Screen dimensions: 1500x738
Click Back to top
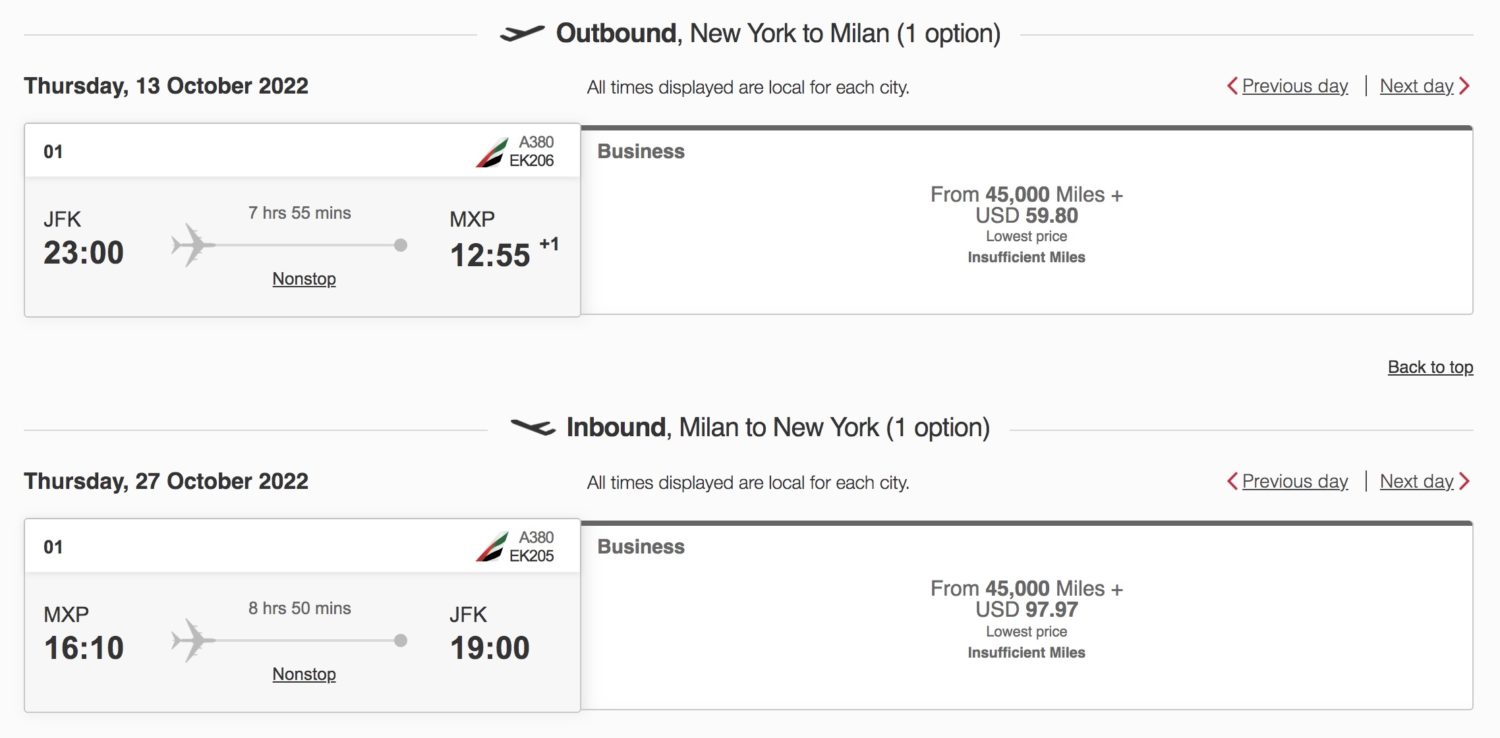coord(1430,367)
